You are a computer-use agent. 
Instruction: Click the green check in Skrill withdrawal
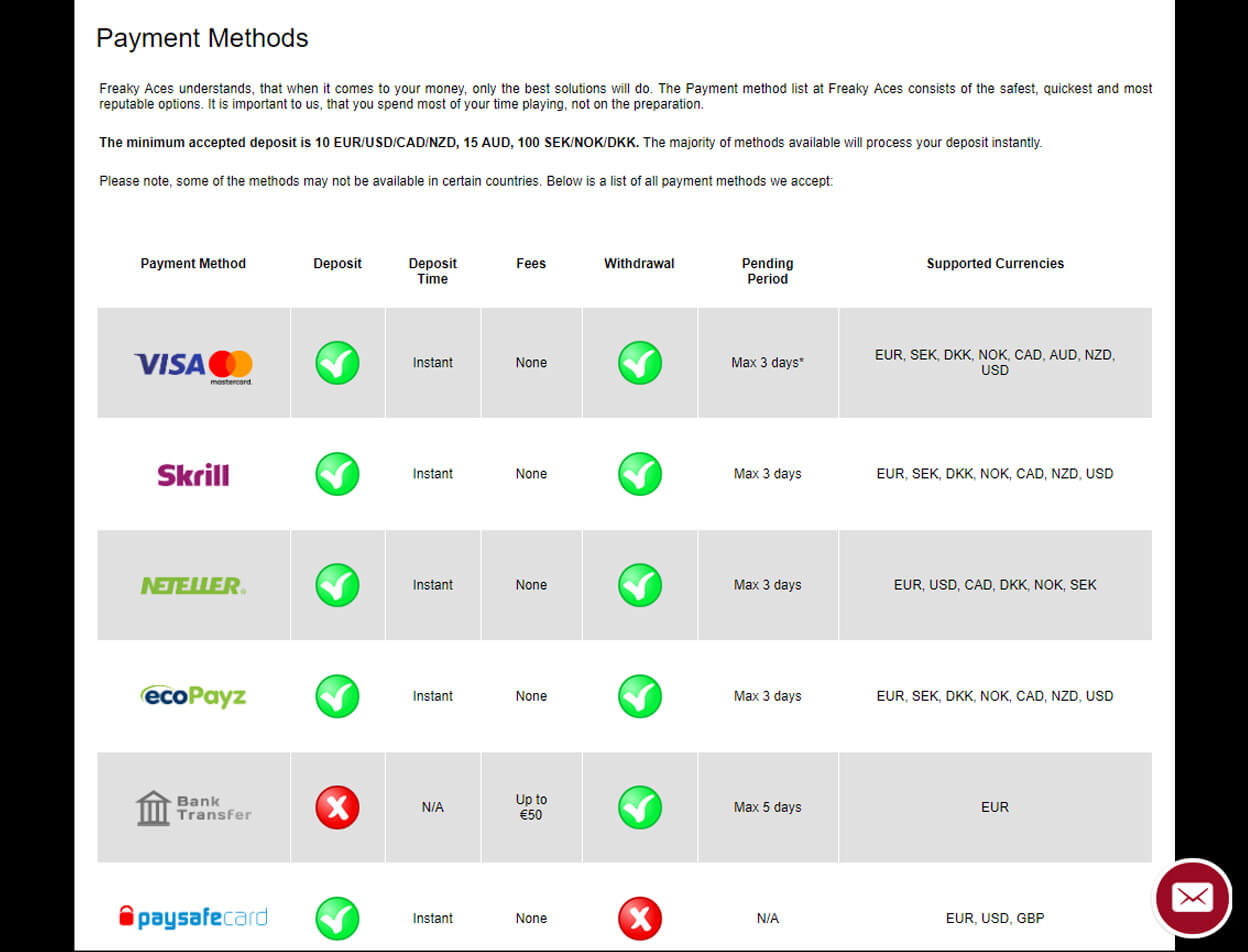[640, 474]
